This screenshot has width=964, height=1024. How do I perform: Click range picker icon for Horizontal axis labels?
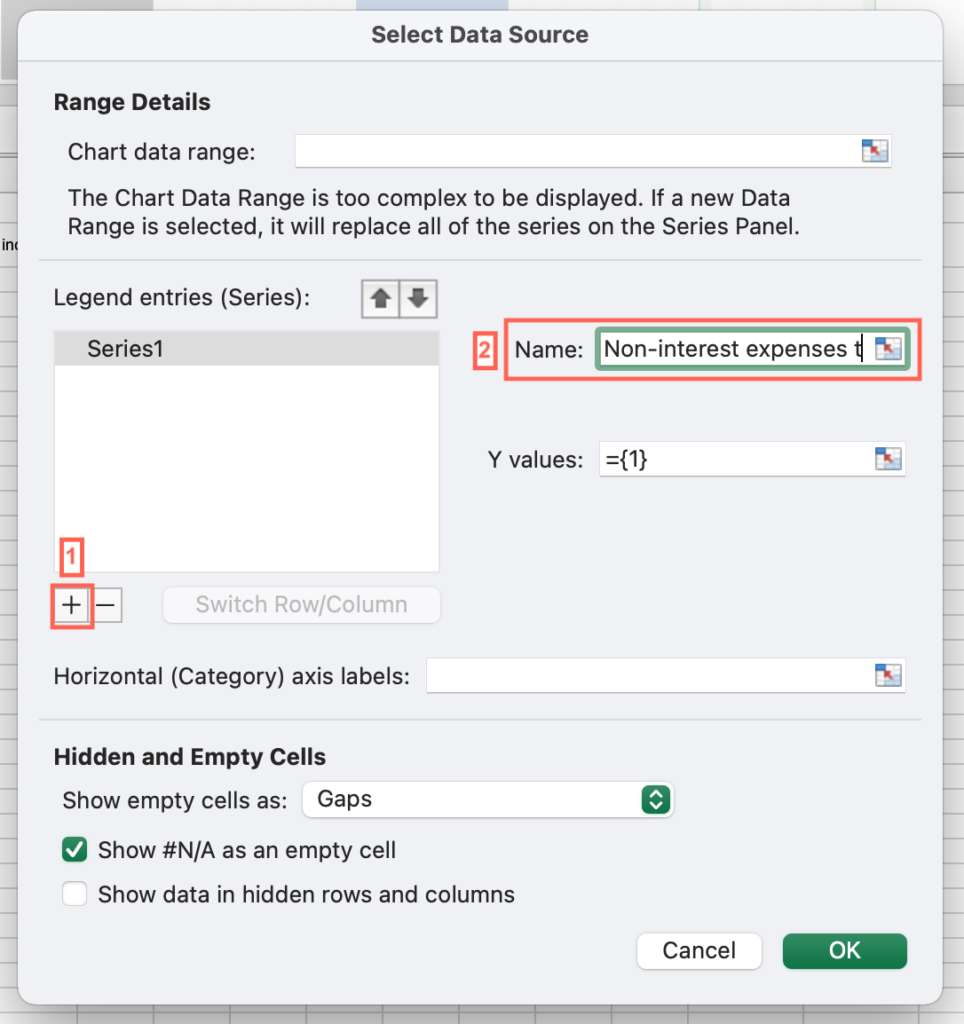point(888,675)
